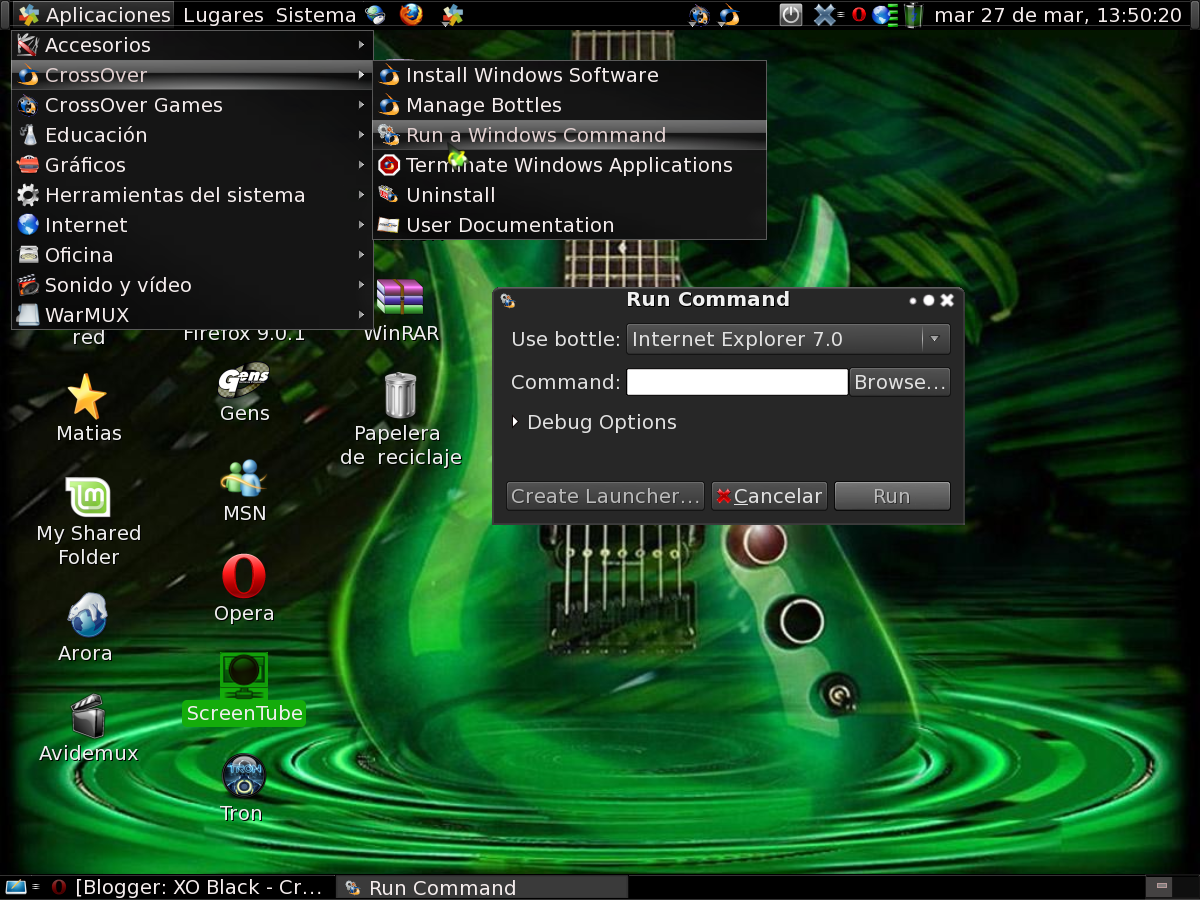
Task: Open the Use bottle dropdown
Action: click(x=788, y=339)
